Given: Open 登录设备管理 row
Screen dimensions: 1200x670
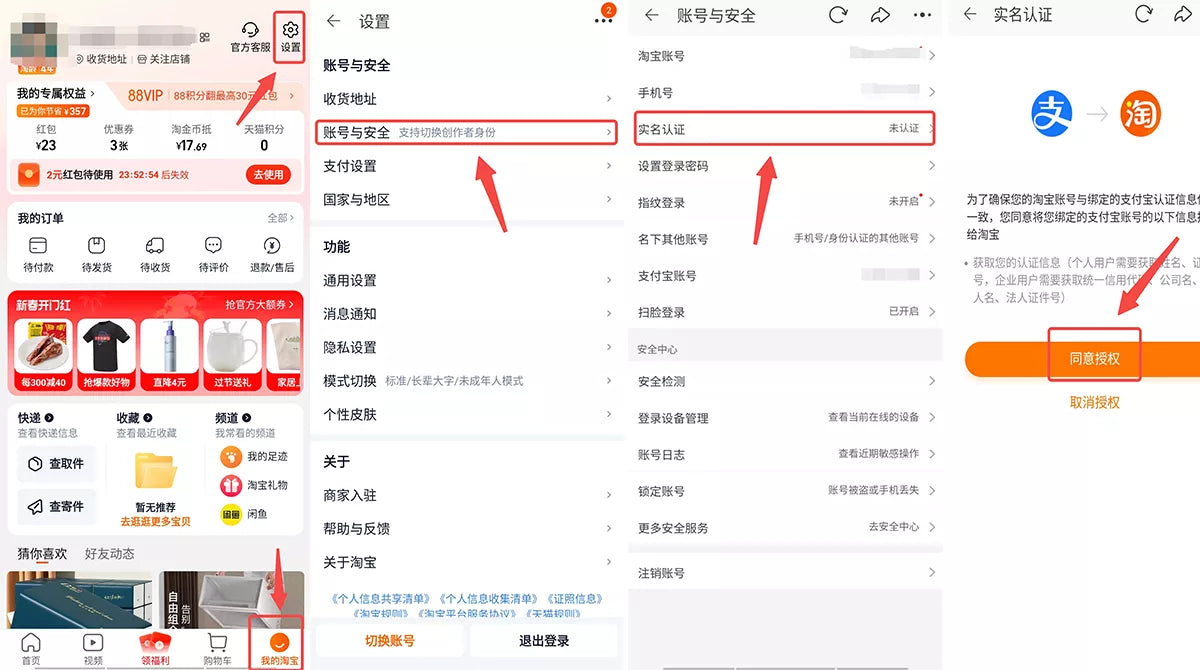Looking at the screenshot, I should 785,417.
